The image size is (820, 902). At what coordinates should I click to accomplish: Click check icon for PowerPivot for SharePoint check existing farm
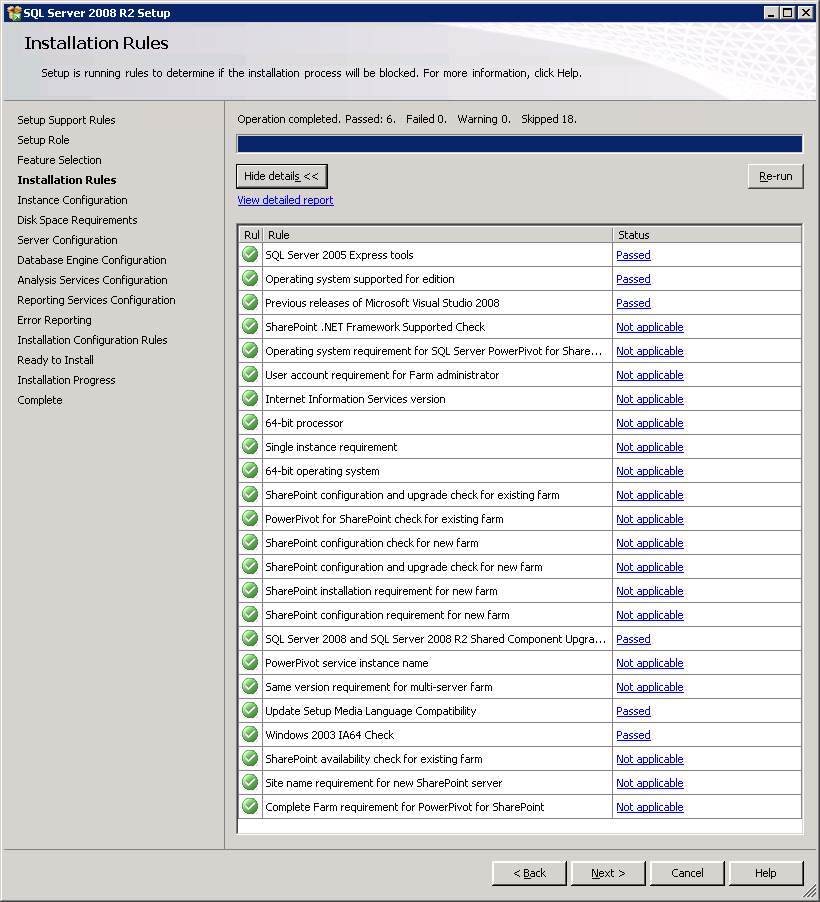click(x=250, y=519)
